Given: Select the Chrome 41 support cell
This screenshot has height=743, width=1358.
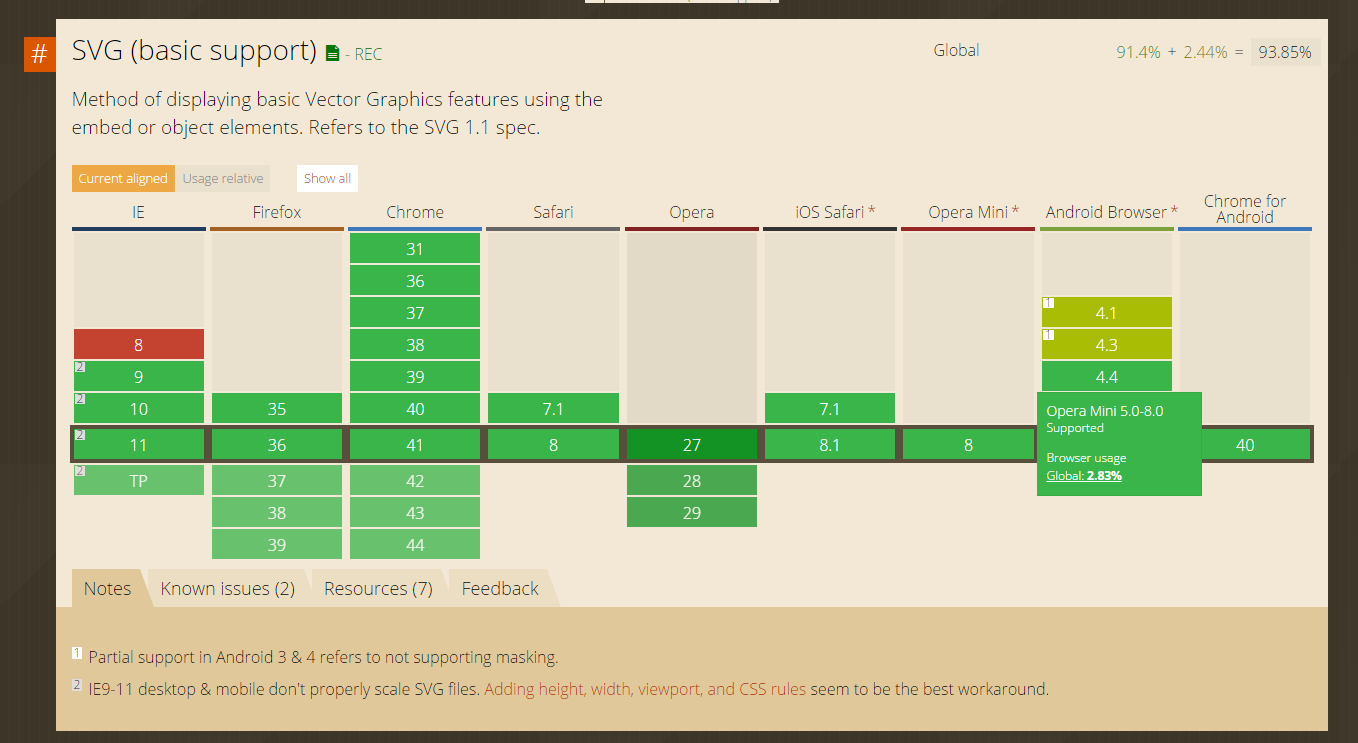Looking at the screenshot, I should [x=414, y=444].
